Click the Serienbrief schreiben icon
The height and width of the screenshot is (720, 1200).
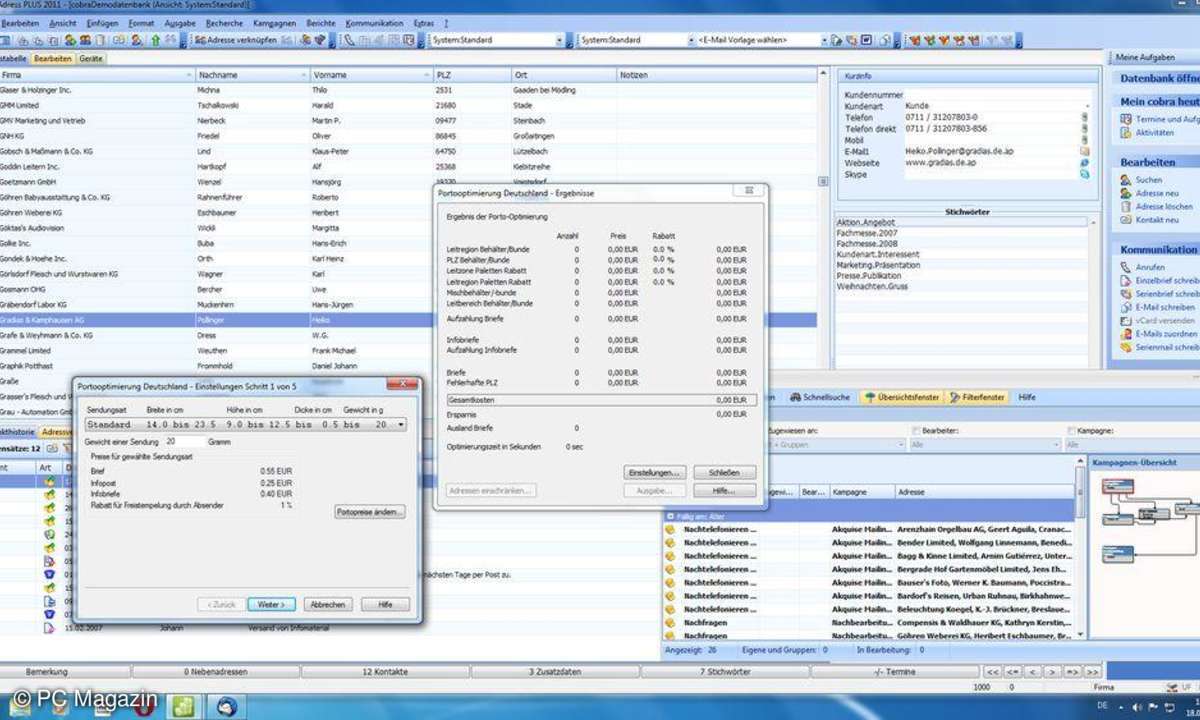coord(1126,294)
